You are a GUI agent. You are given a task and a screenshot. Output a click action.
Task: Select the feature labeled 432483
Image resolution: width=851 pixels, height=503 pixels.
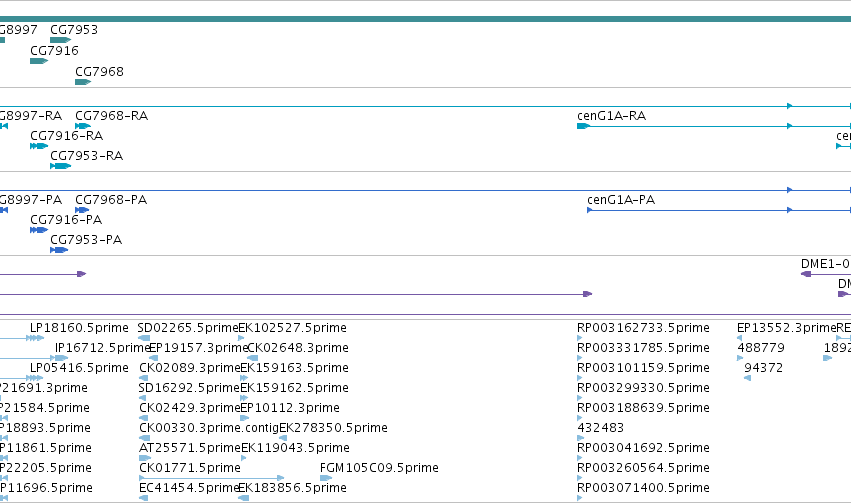[x=600, y=428]
